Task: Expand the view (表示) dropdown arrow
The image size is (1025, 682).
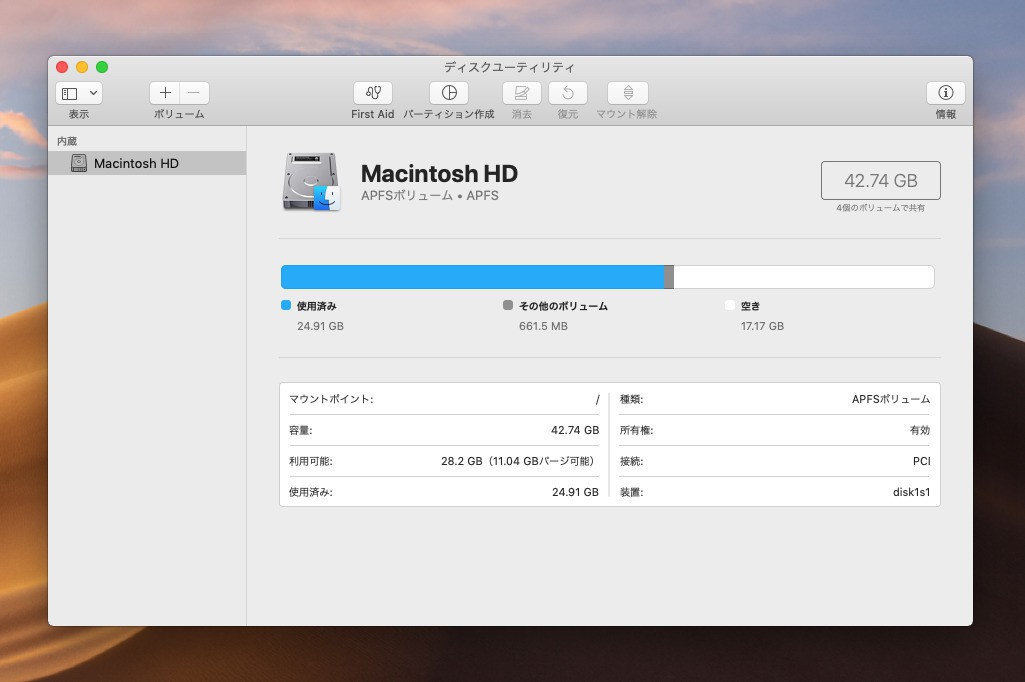Action: pyautogui.click(x=94, y=93)
